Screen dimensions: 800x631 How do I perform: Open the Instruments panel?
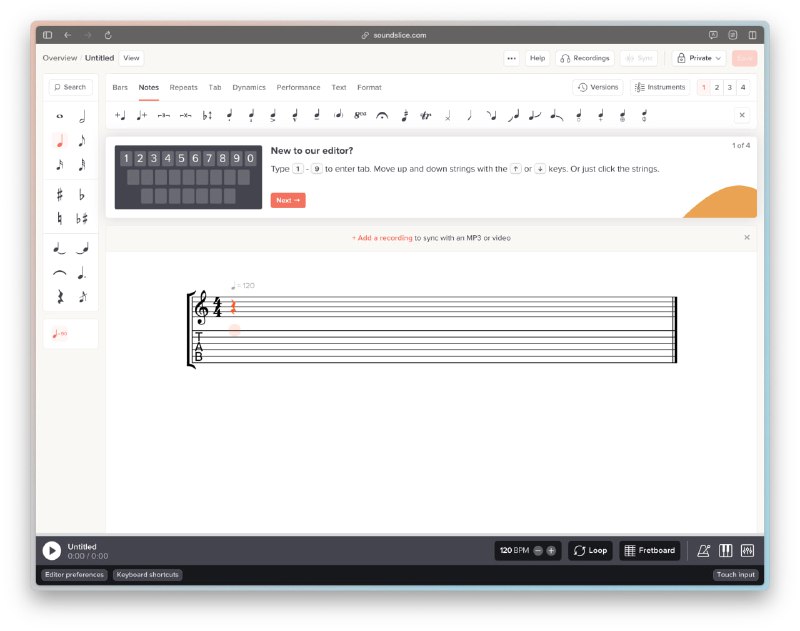(660, 87)
